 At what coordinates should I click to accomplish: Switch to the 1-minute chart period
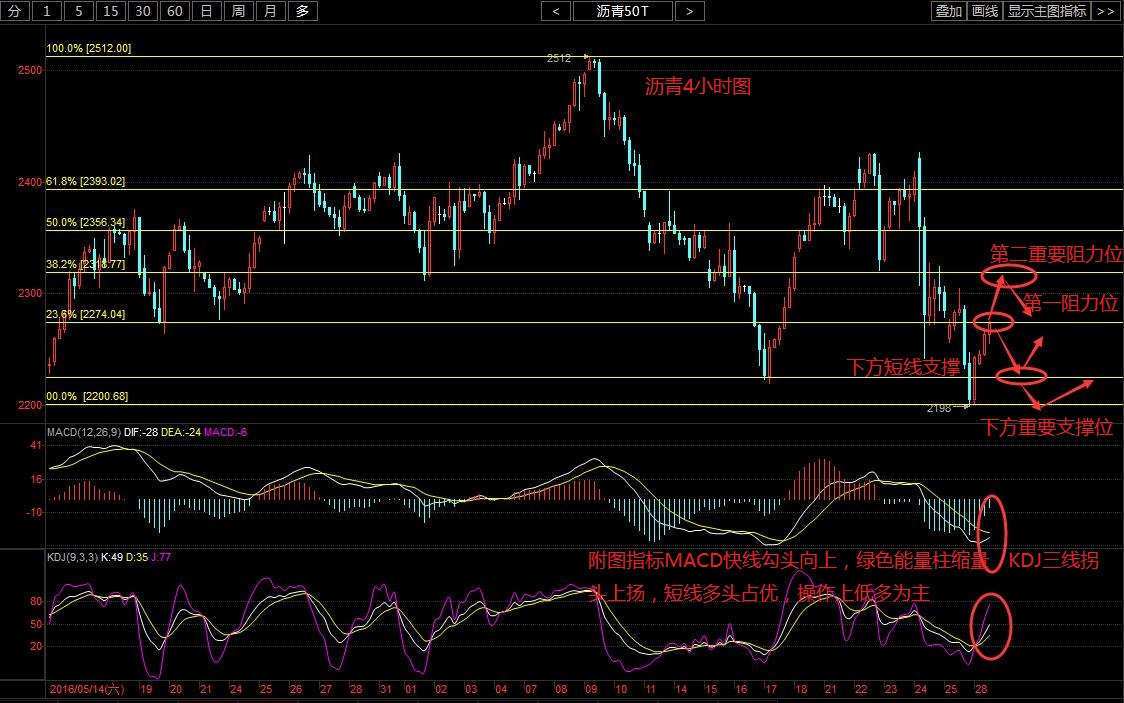(x=49, y=12)
